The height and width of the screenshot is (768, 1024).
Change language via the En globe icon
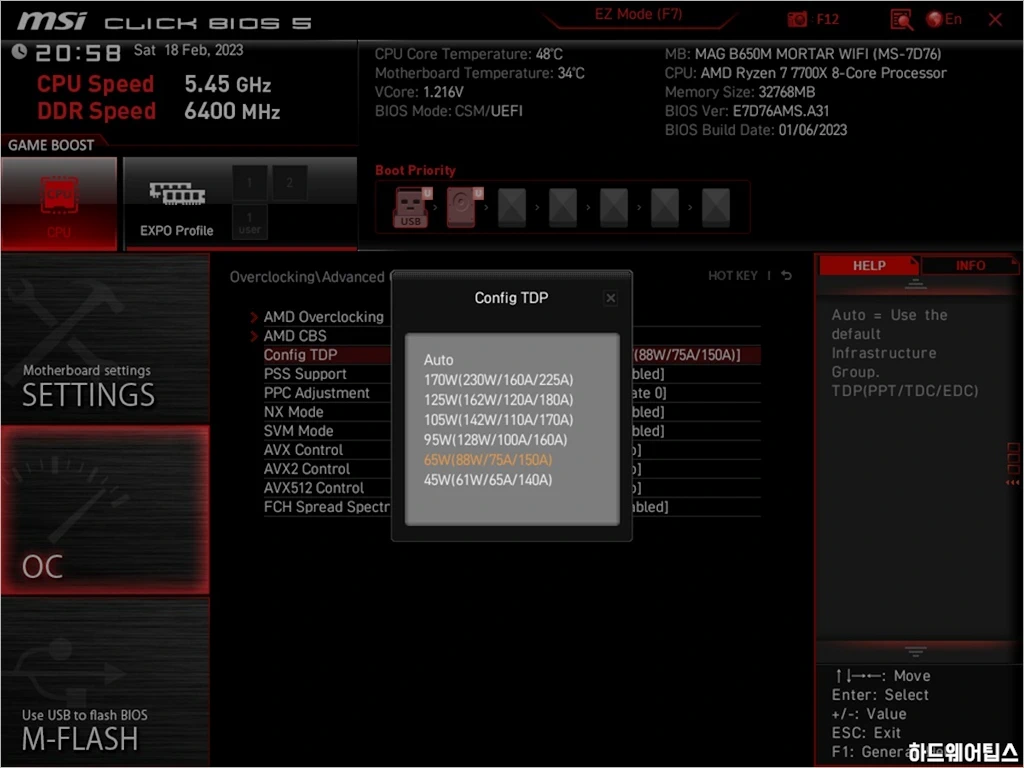pos(944,20)
